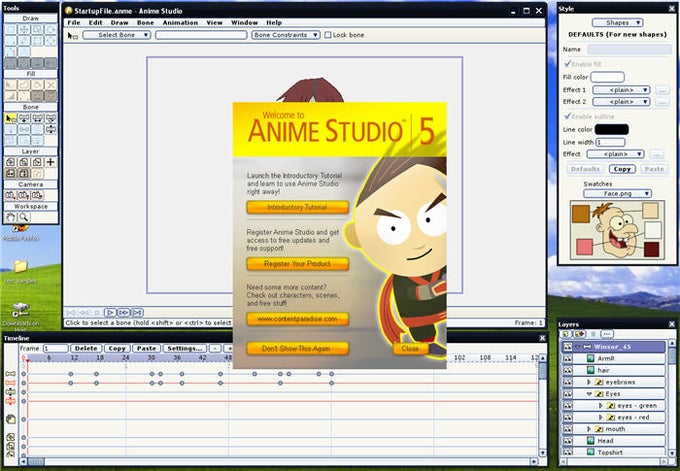This screenshot has height=471, width=680.
Task: Open the Effect 2 plain dropdown
Action: tap(621, 101)
